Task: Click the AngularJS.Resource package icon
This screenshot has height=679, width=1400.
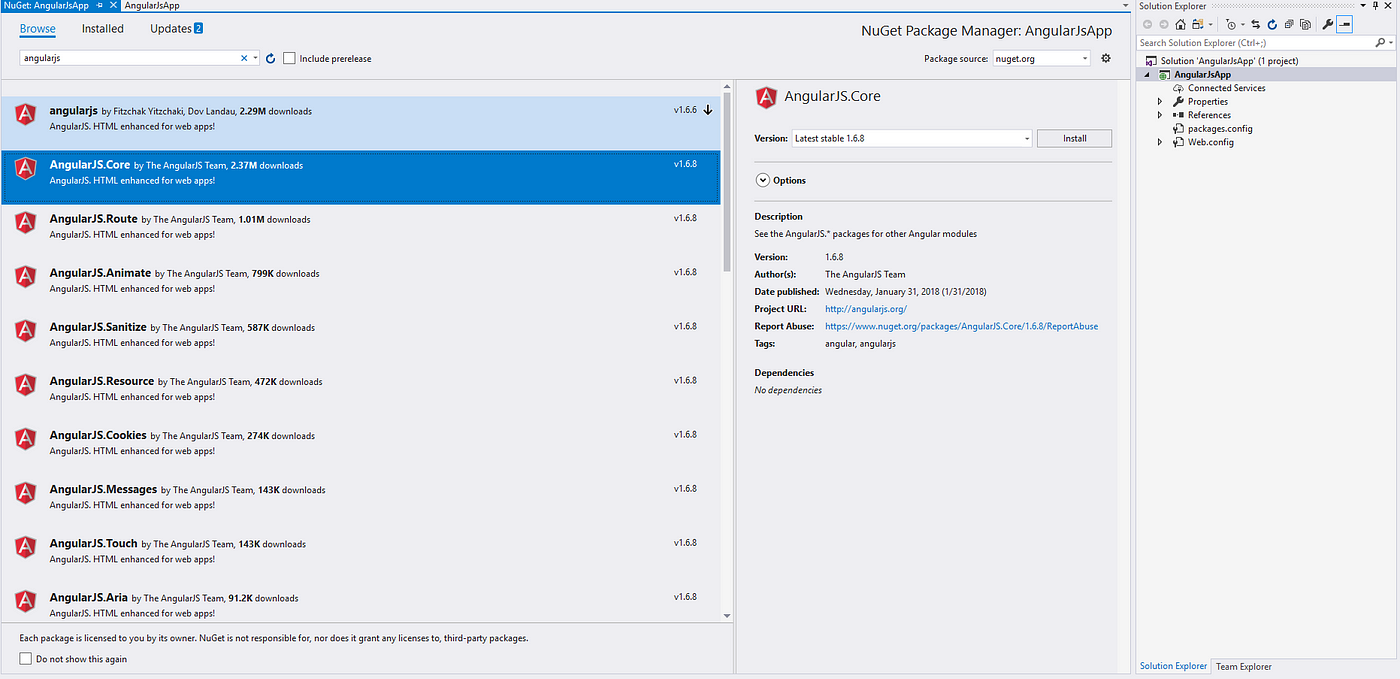Action: click(x=26, y=385)
